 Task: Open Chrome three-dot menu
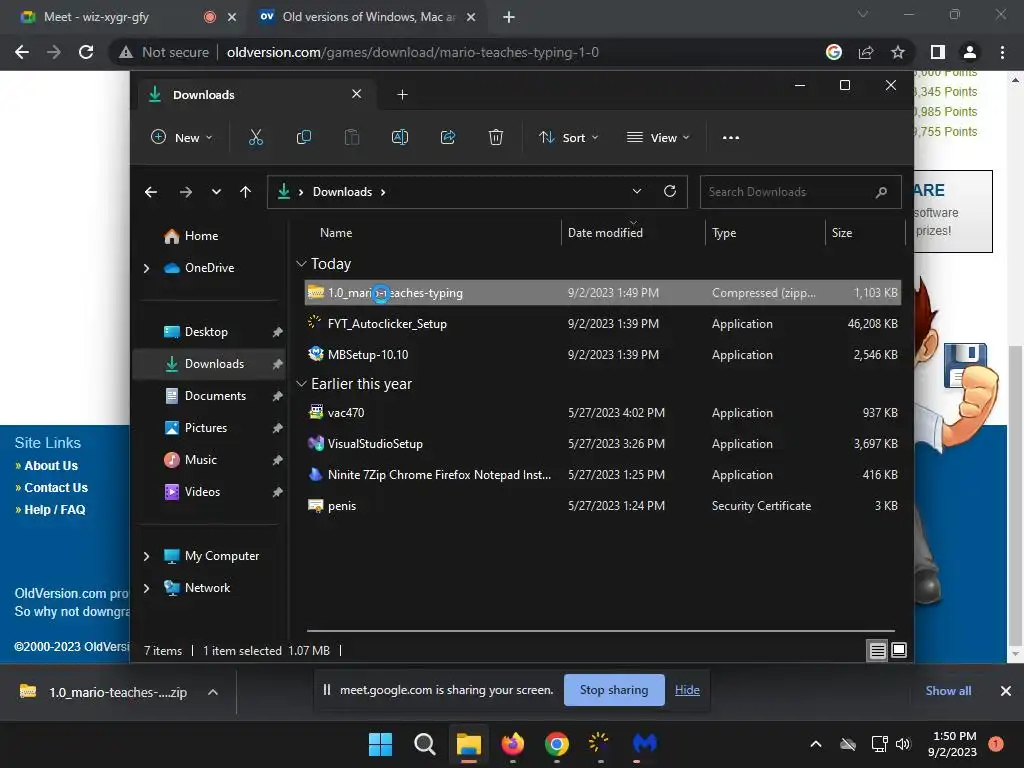click(1002, 52)
